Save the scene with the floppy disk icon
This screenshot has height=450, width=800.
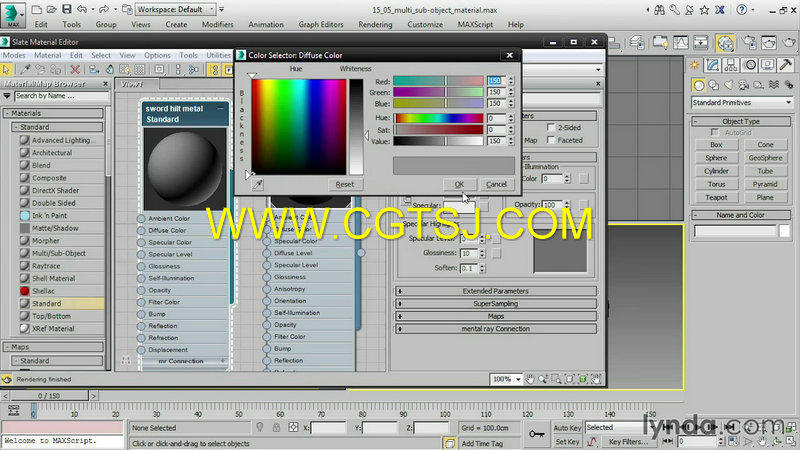tap(67, 9)
